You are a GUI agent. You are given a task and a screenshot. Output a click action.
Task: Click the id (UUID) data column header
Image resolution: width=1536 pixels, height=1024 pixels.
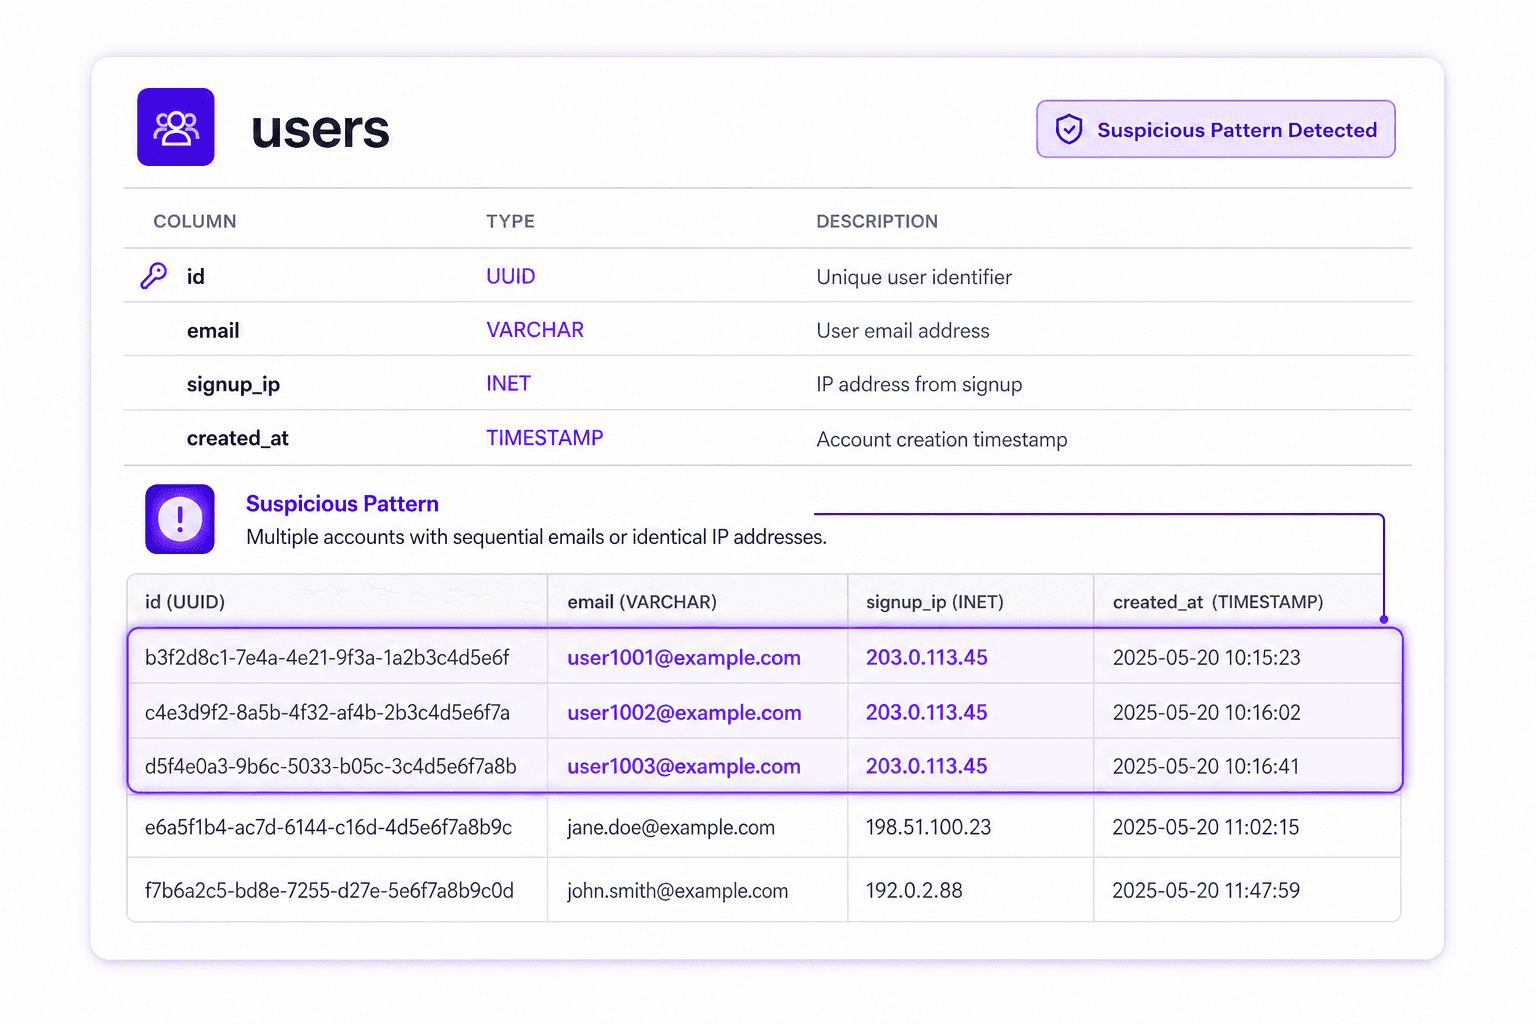click(185, 602)
